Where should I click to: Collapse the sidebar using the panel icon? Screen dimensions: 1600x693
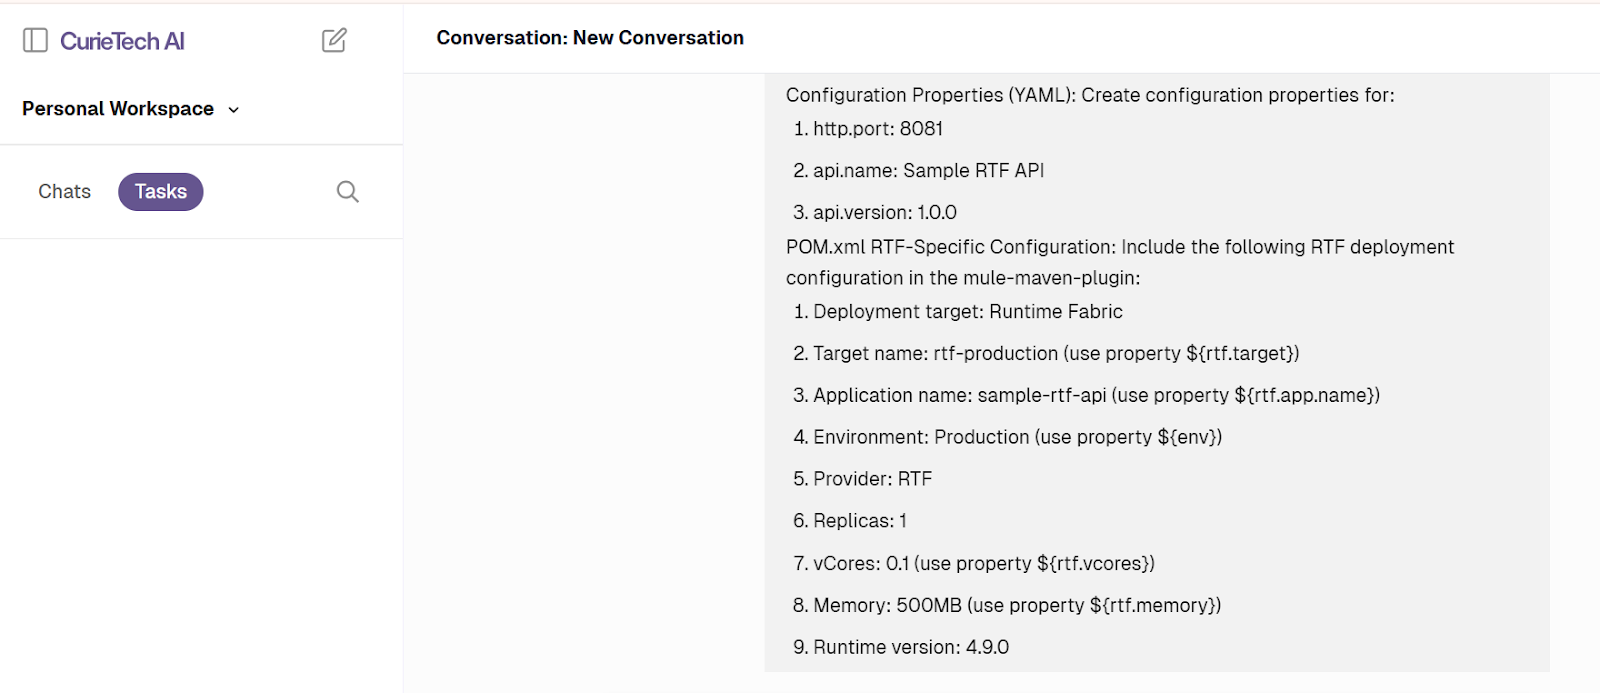point(36,39)
